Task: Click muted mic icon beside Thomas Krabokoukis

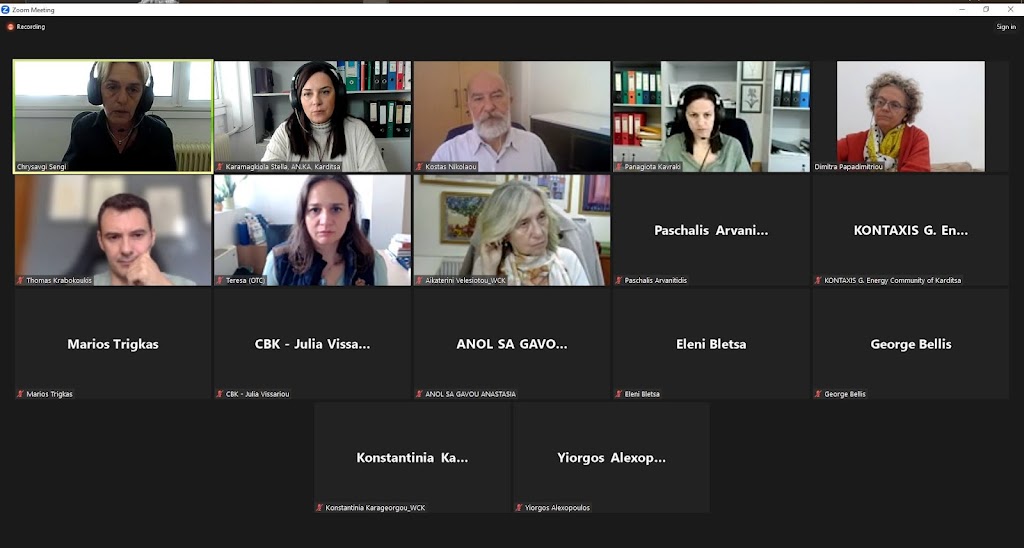Action: click(x=20, y=280)
